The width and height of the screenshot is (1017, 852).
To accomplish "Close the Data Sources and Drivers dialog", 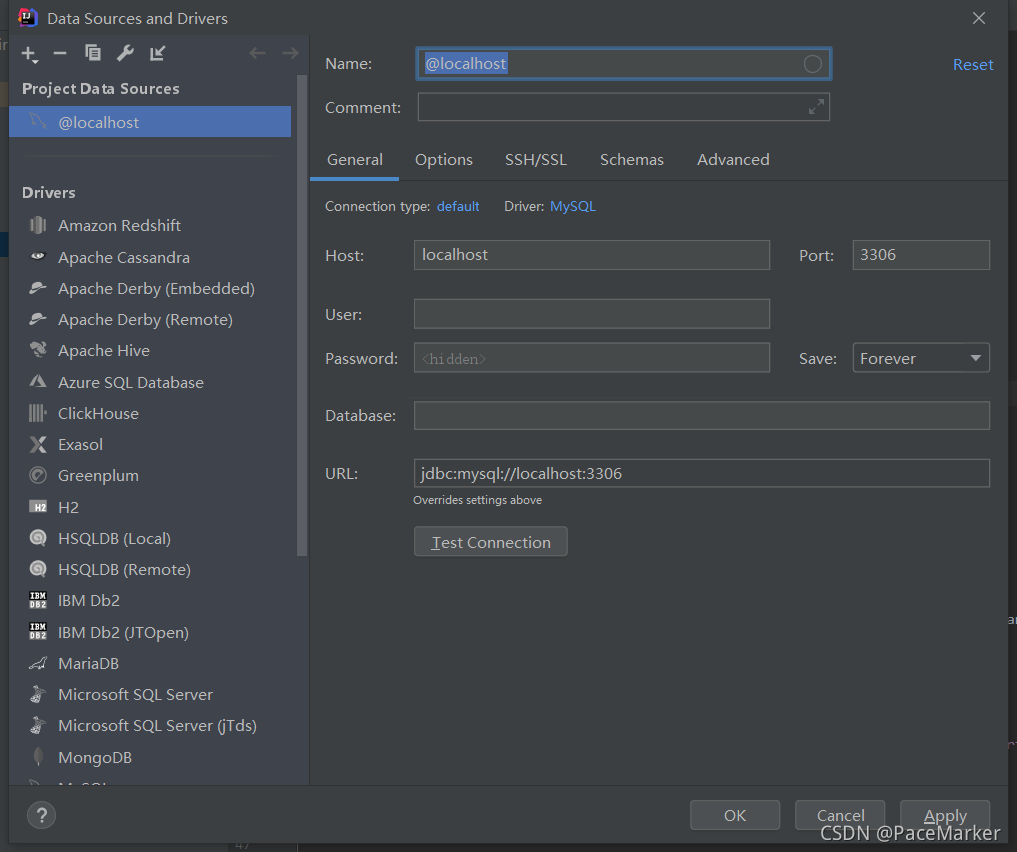I will click(979, 18).
